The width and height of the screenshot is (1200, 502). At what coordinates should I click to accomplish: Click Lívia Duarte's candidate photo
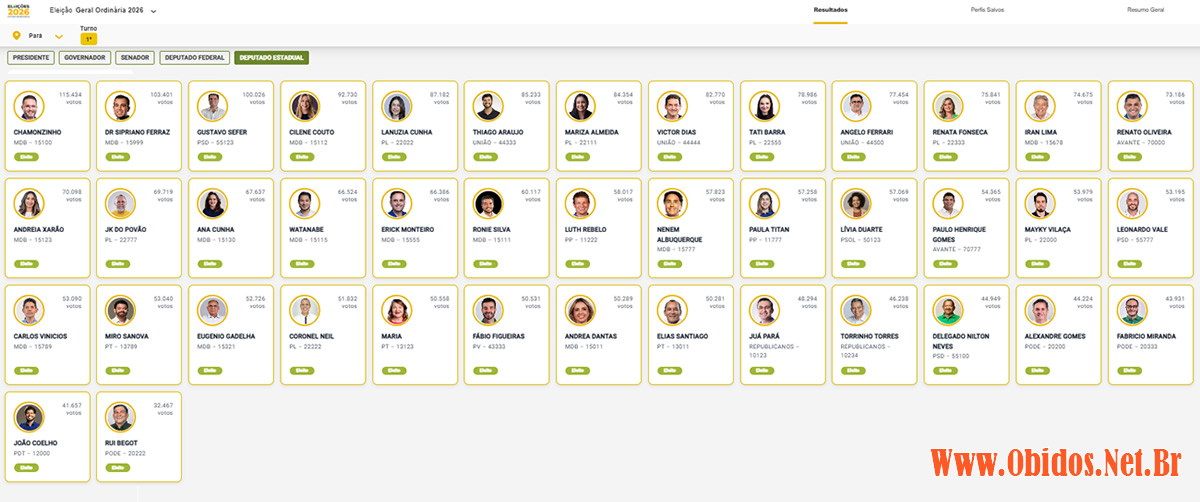pos(856,203)
